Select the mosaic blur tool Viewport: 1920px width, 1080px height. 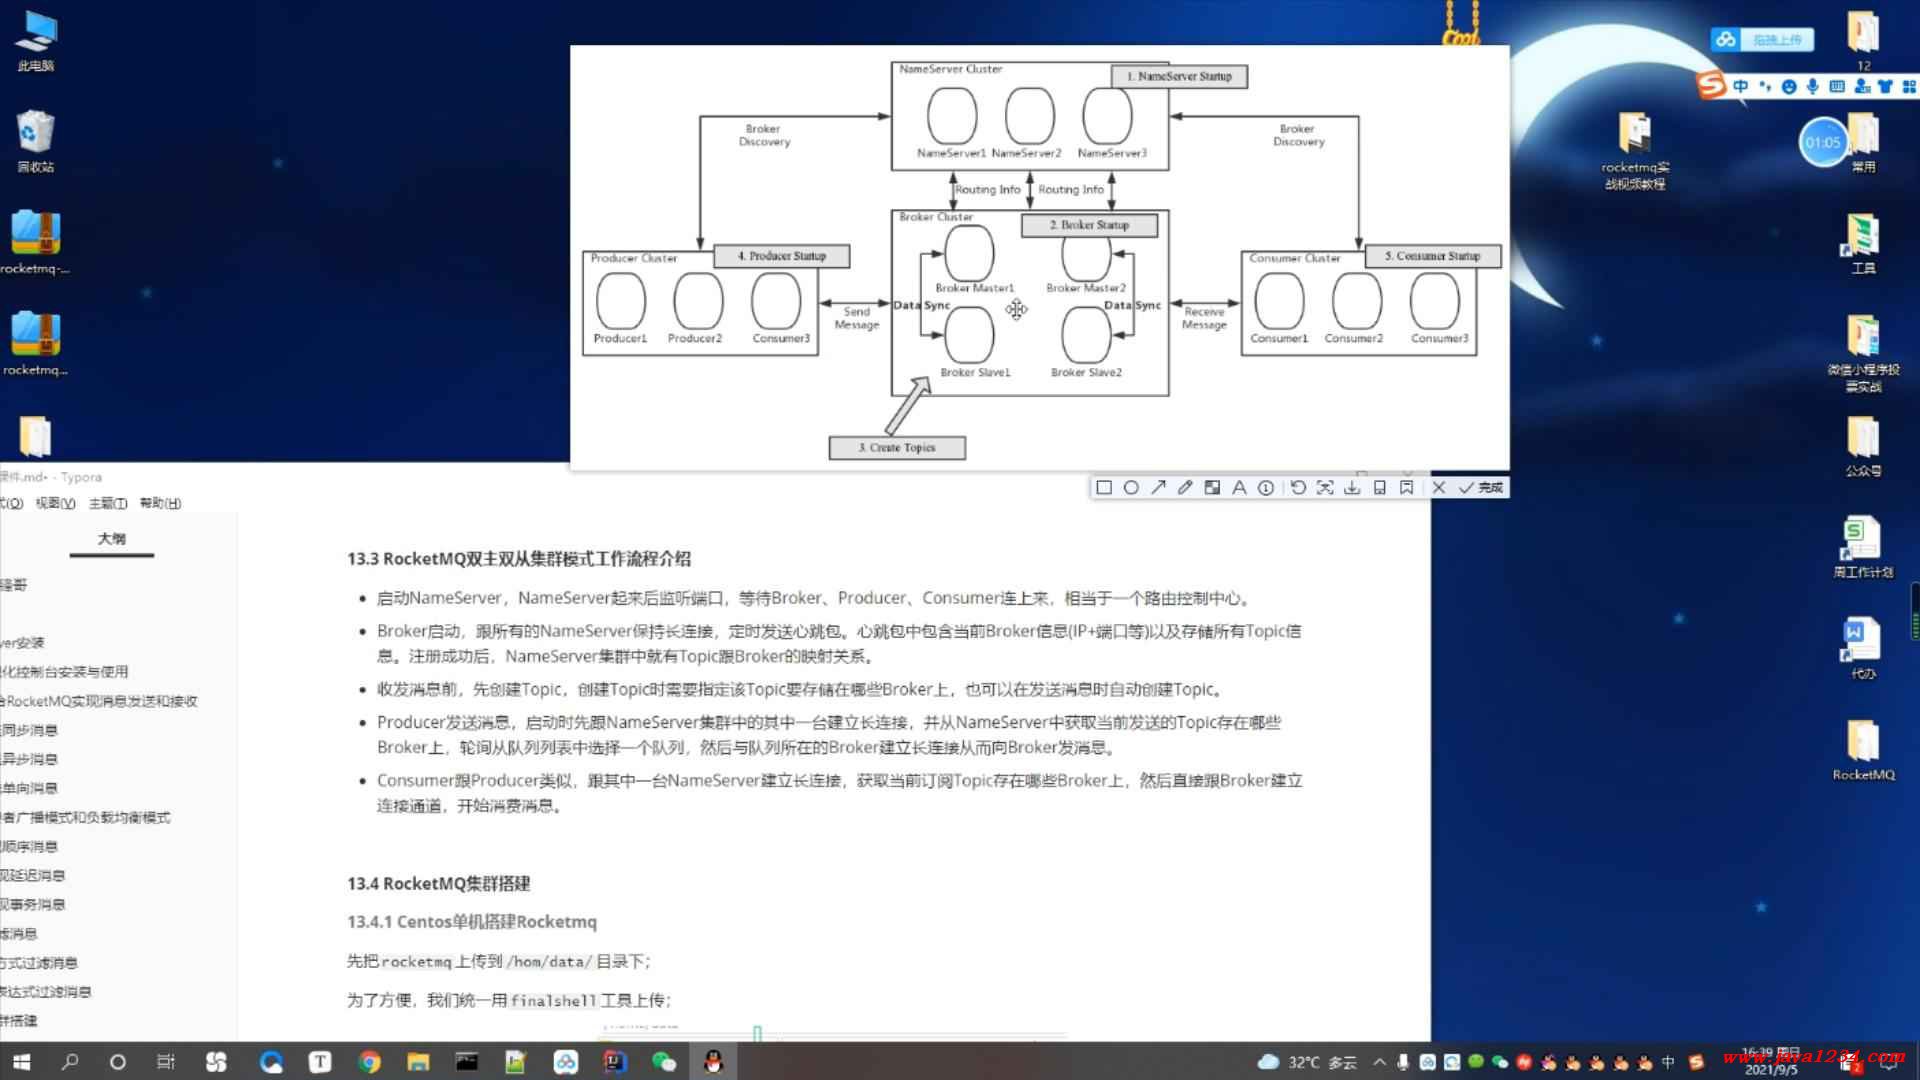[1212, 488]
